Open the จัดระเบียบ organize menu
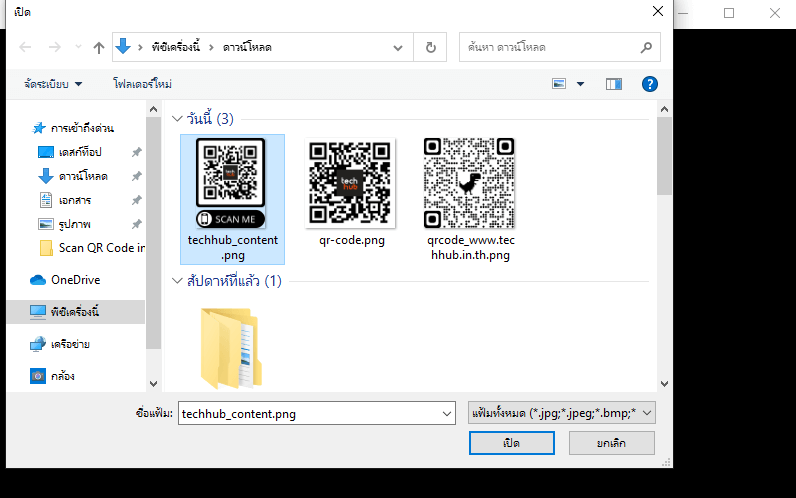Screen dimensions: 796x498 coord(53,84)
